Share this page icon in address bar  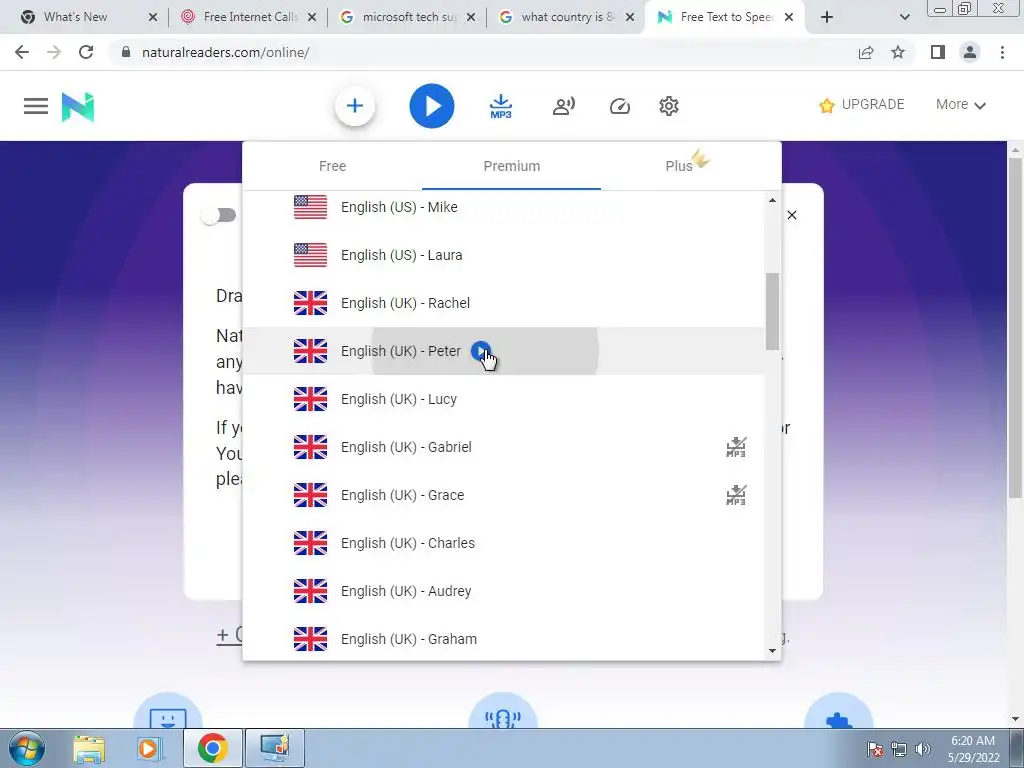tap(866, 52)
